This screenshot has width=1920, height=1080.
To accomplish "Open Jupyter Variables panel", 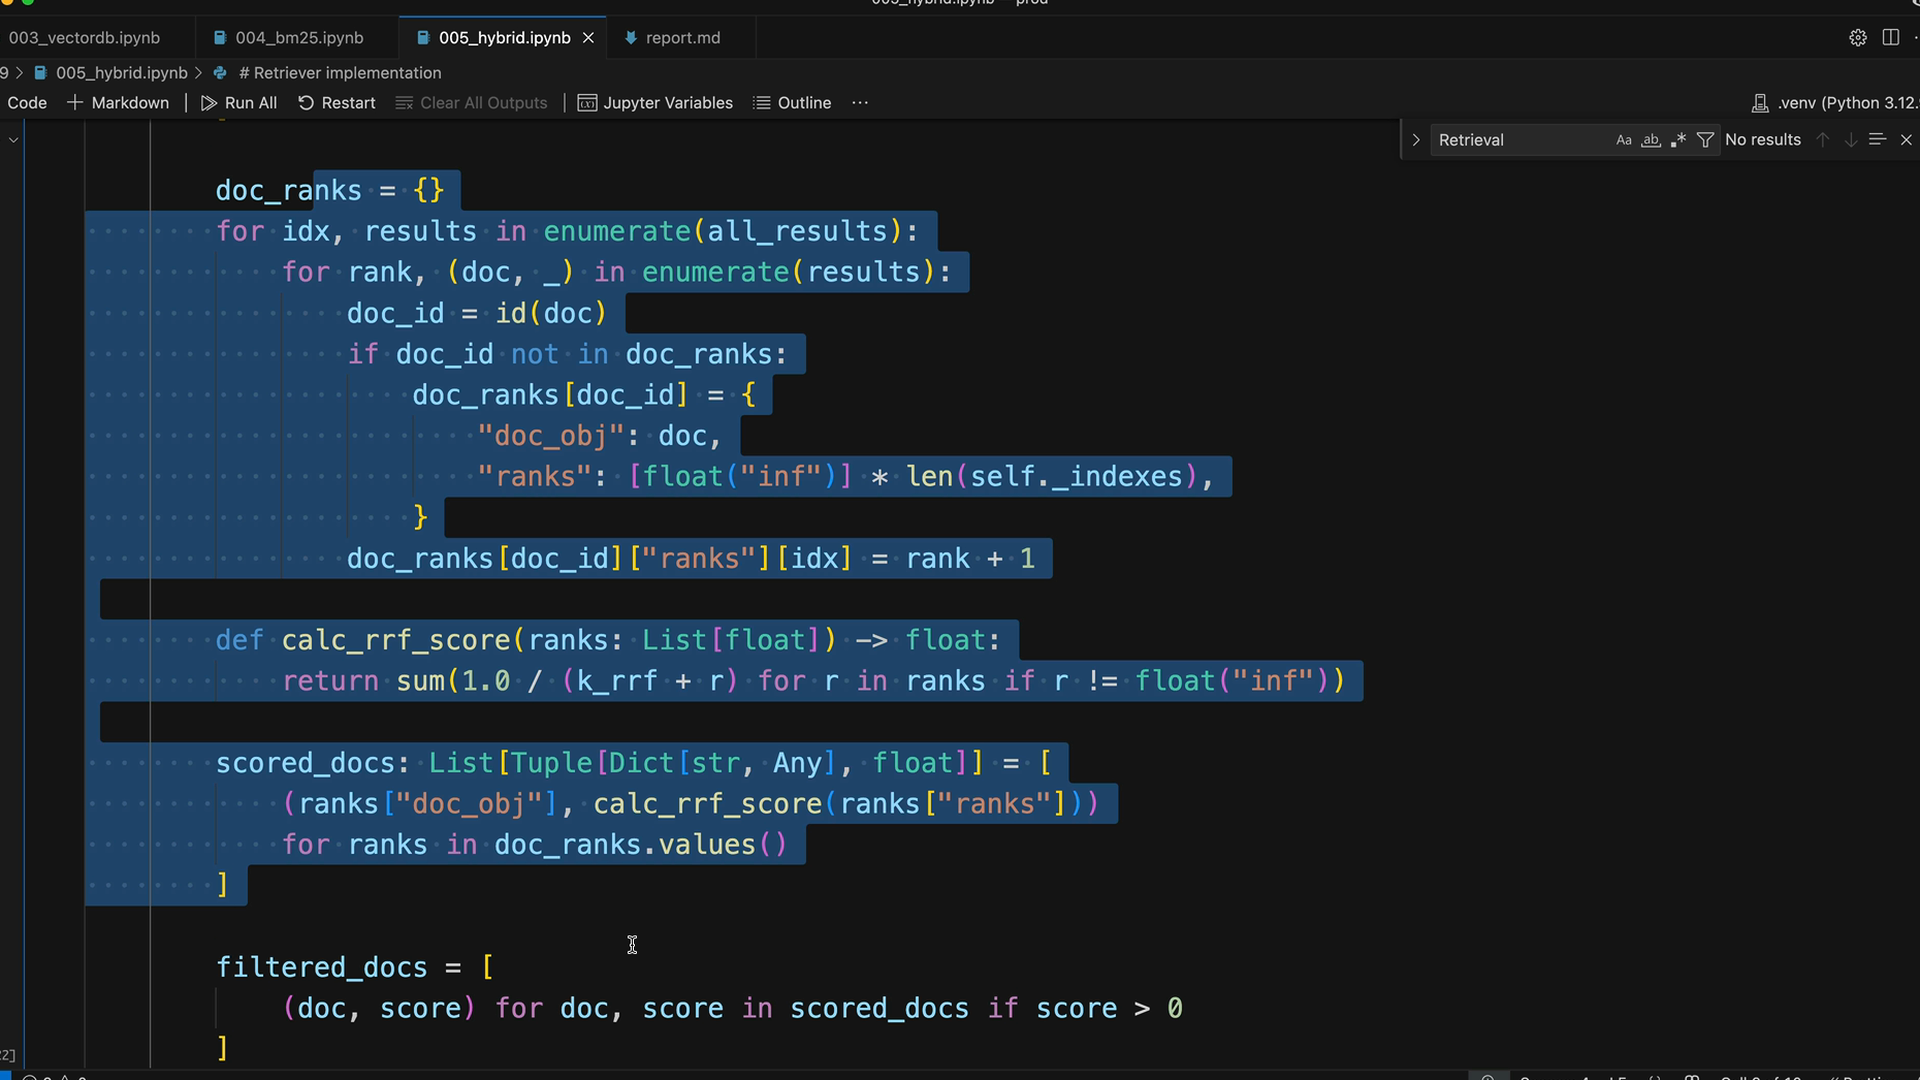I will coord(655,103).
